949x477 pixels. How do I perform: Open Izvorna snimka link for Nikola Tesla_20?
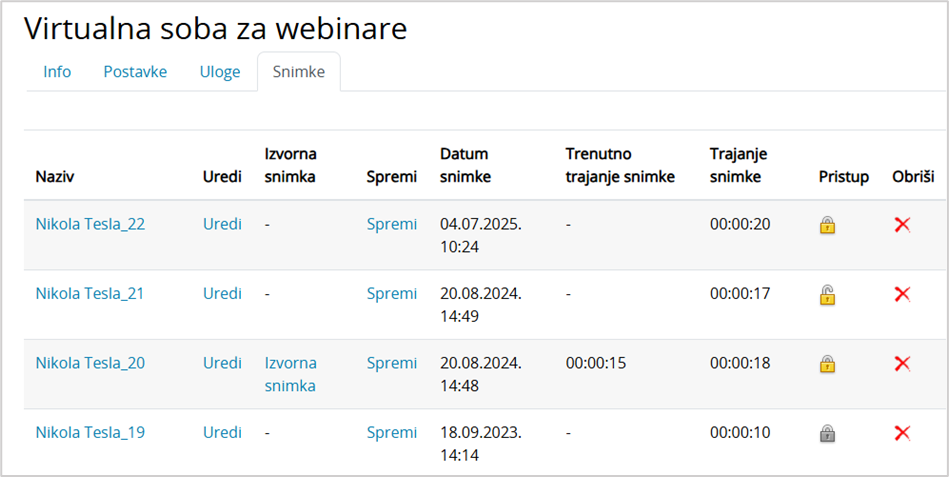click(x=291, y=374)
